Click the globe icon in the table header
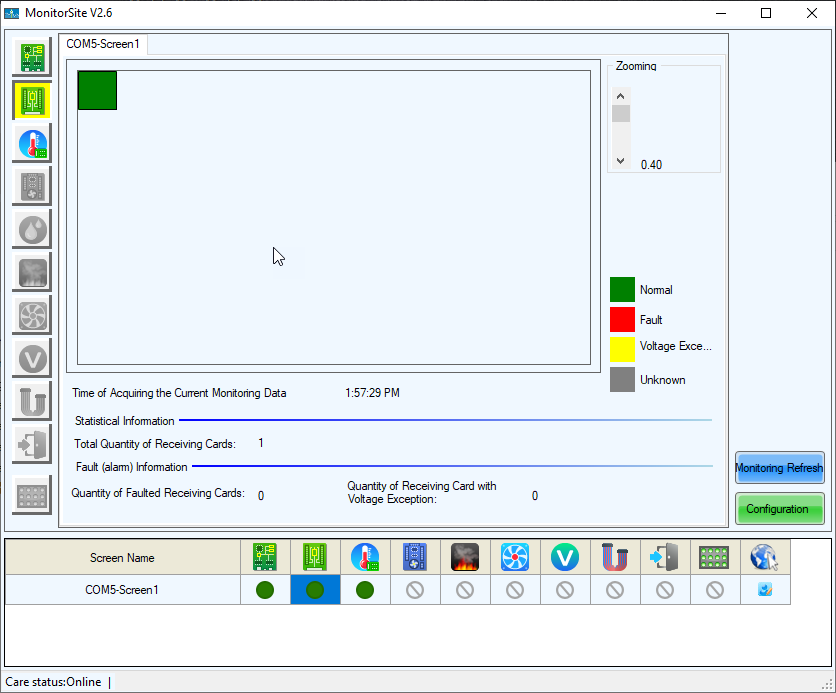Image resolution: width=836 pixels, height=693 pixels. point(764,557)
